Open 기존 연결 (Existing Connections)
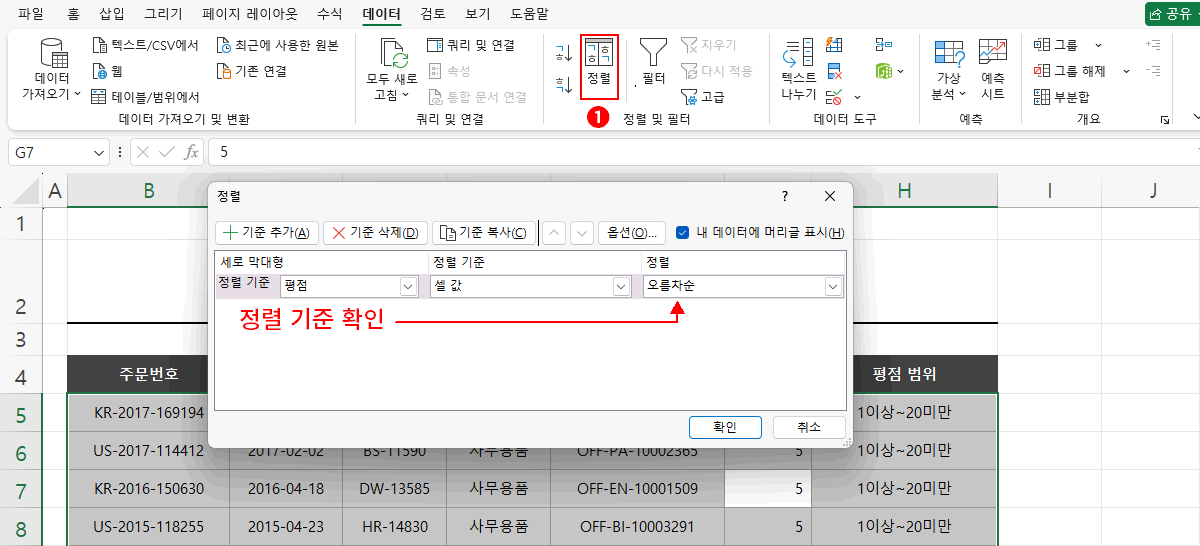Image resolution: width=1200 pixels, height=546 pixels. 254,71
